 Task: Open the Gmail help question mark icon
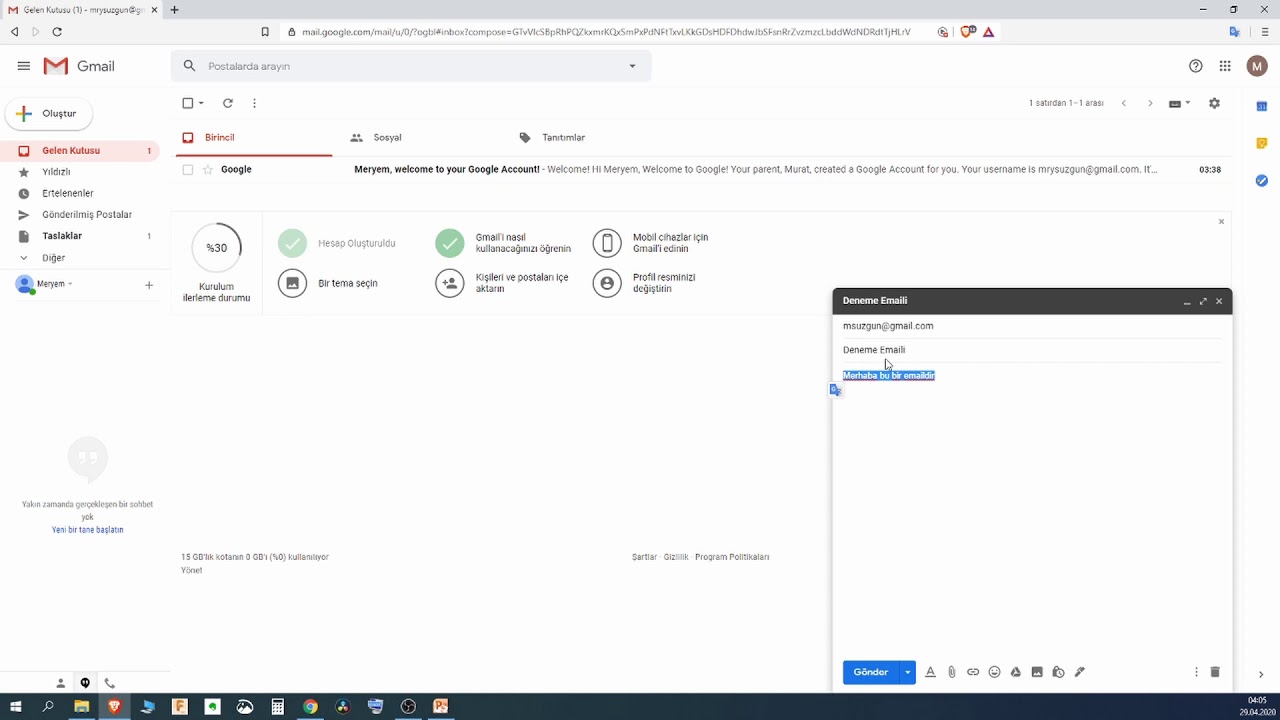pyautogui.click(x=1196, y=66)
